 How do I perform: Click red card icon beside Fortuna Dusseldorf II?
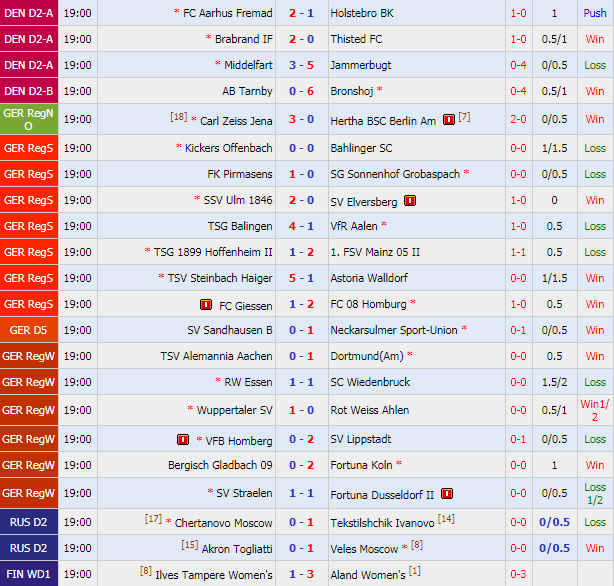[x=447, y=494]
